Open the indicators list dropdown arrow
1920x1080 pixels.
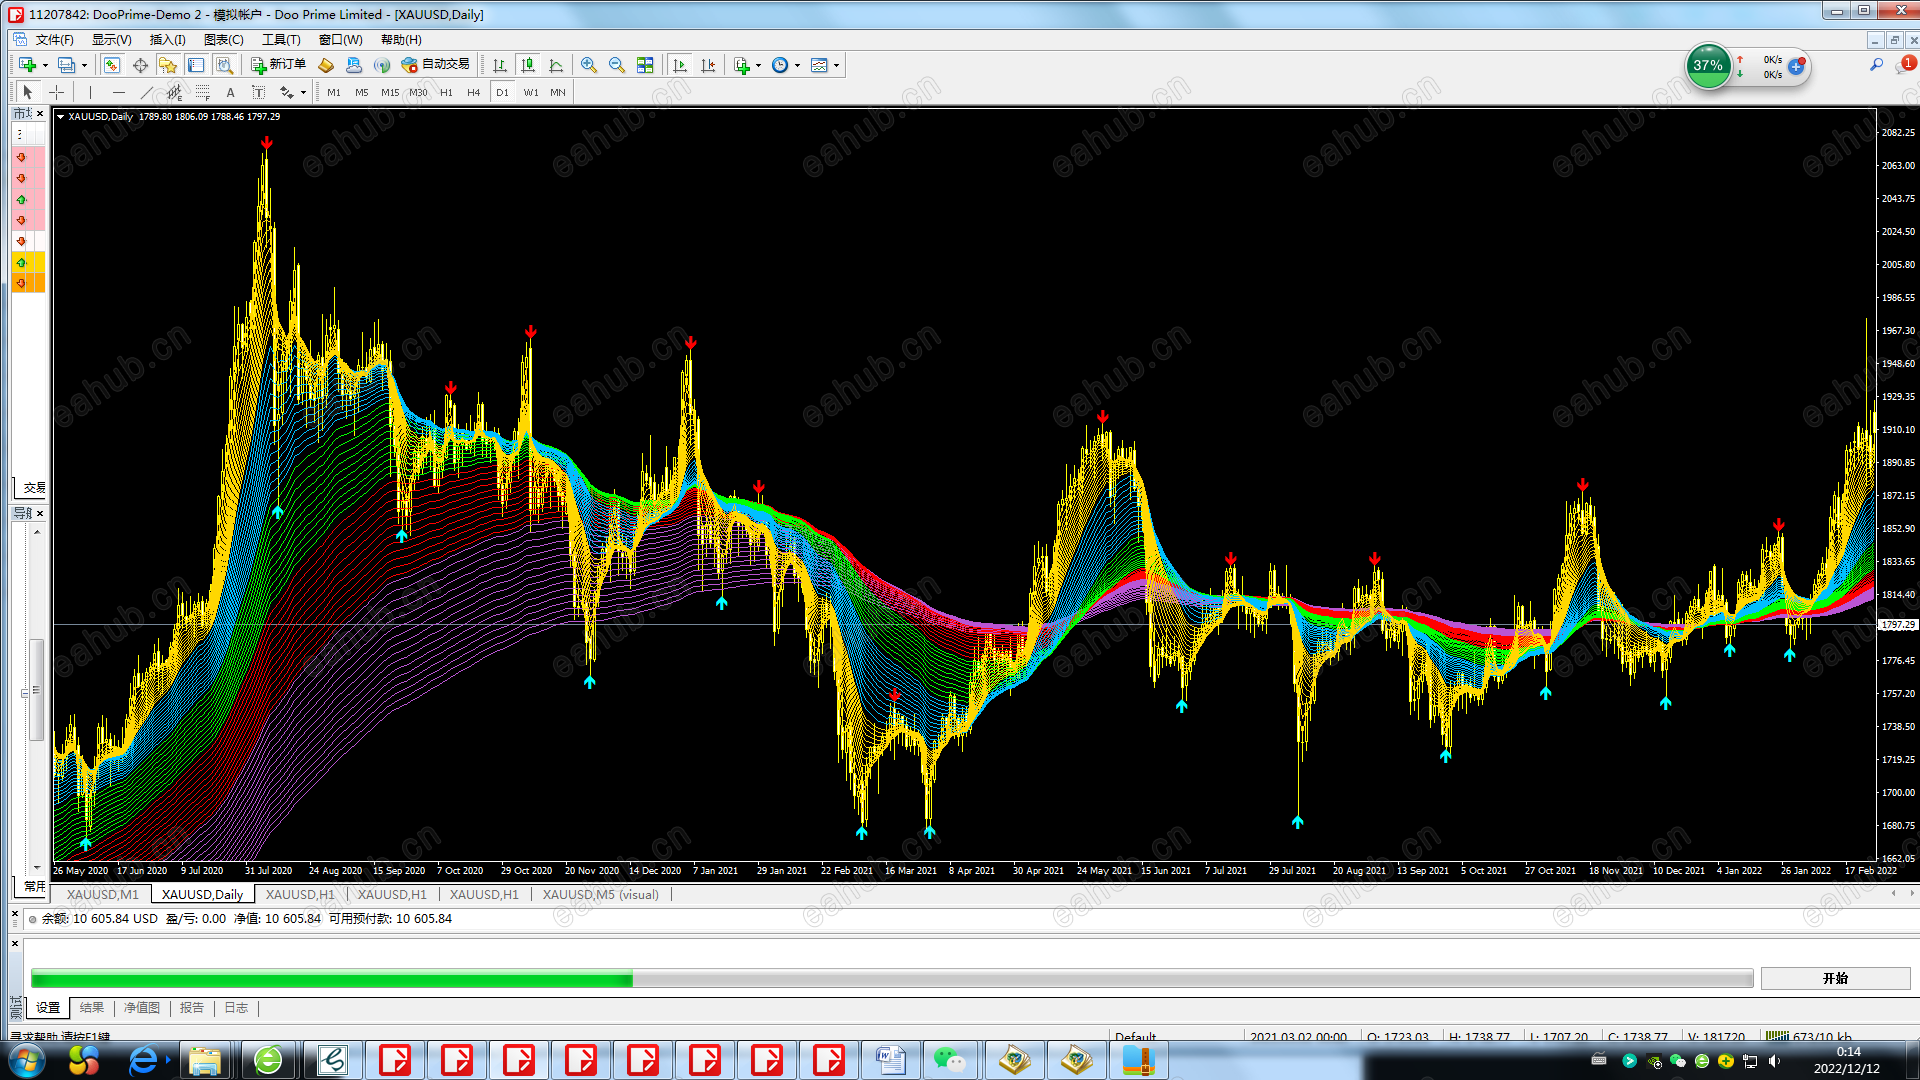pyautogui.click(x=759, y=65)
